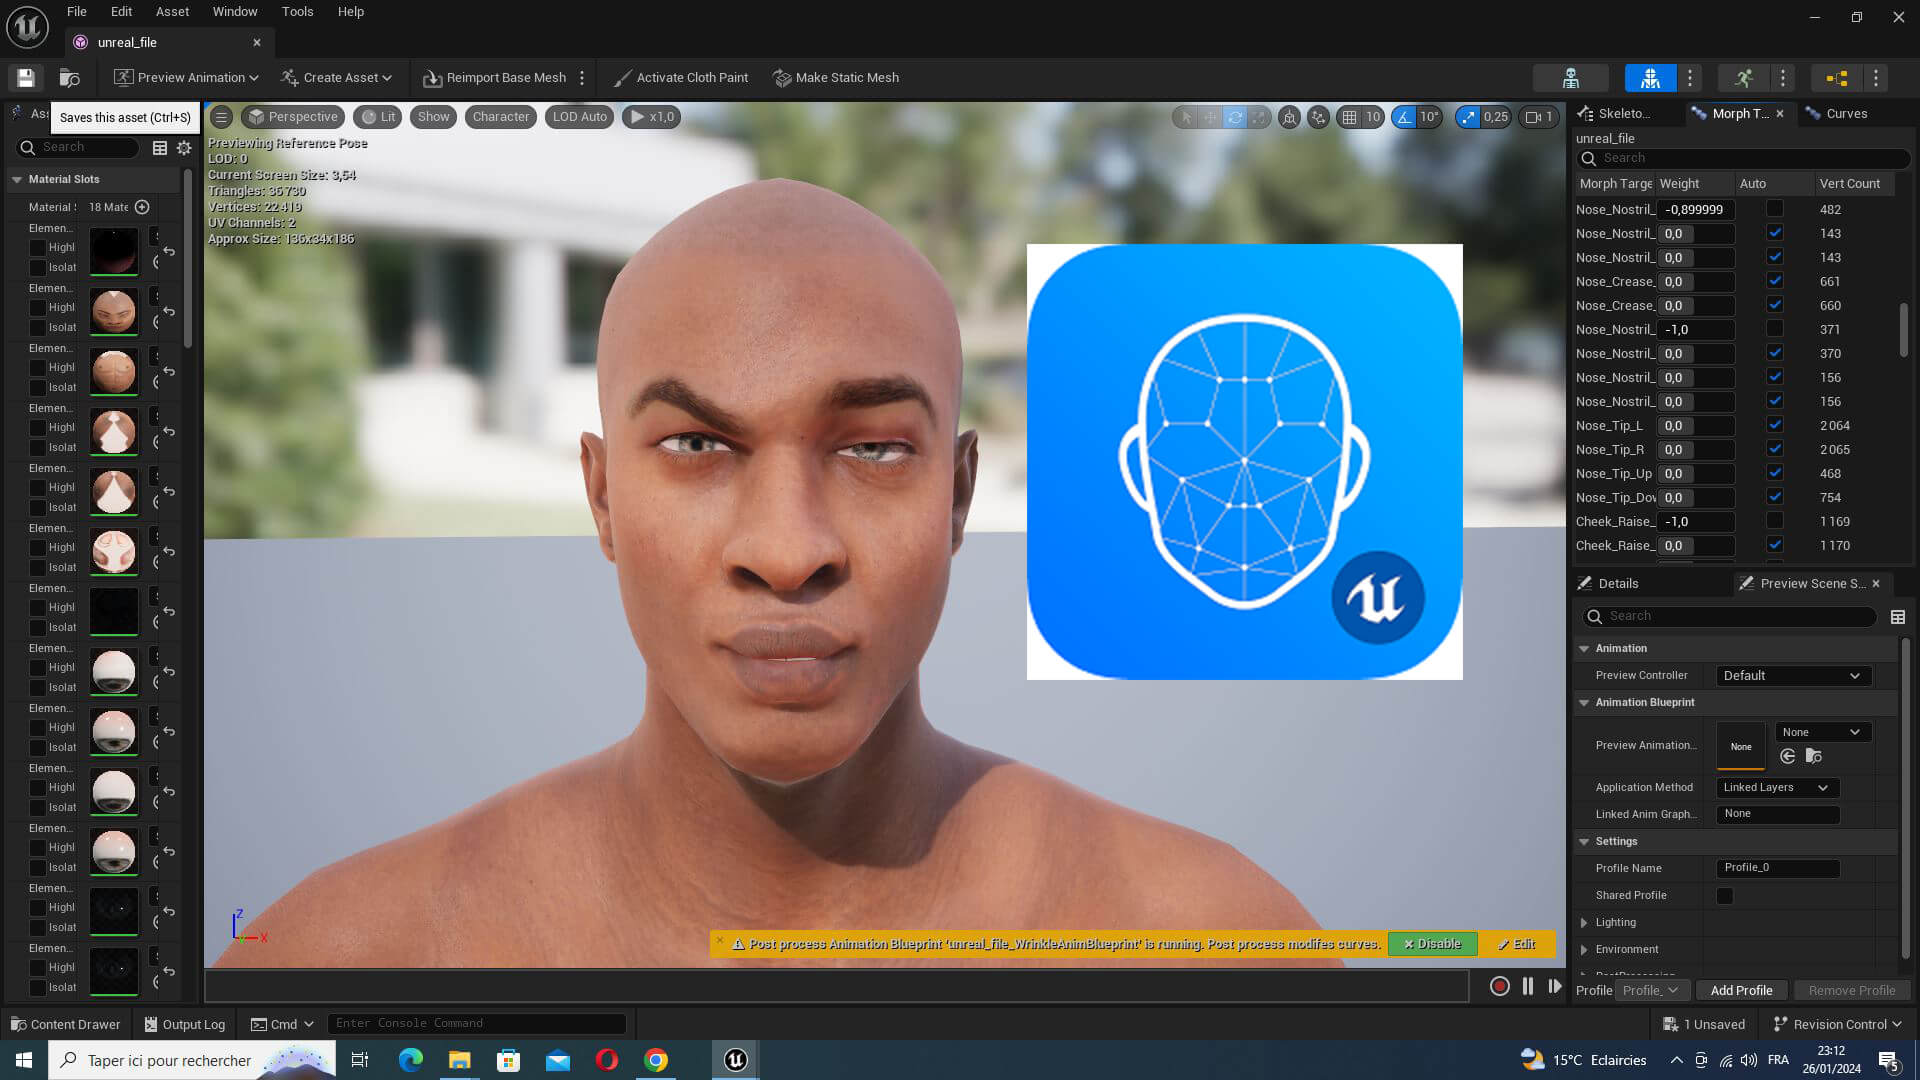
Task: Expand the Environment section
Action: click(1584, 950)
